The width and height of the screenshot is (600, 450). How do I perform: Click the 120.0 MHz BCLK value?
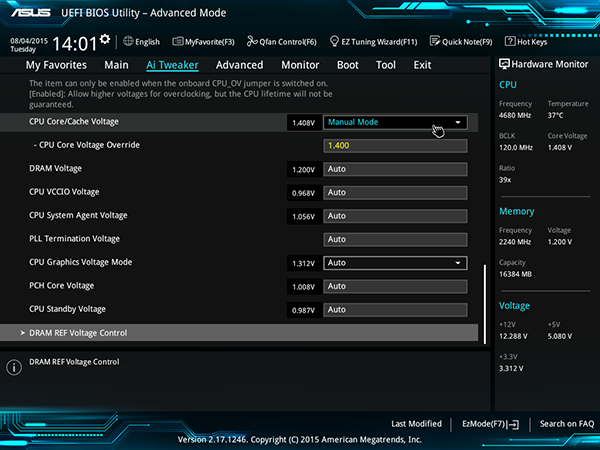point(516,147)
